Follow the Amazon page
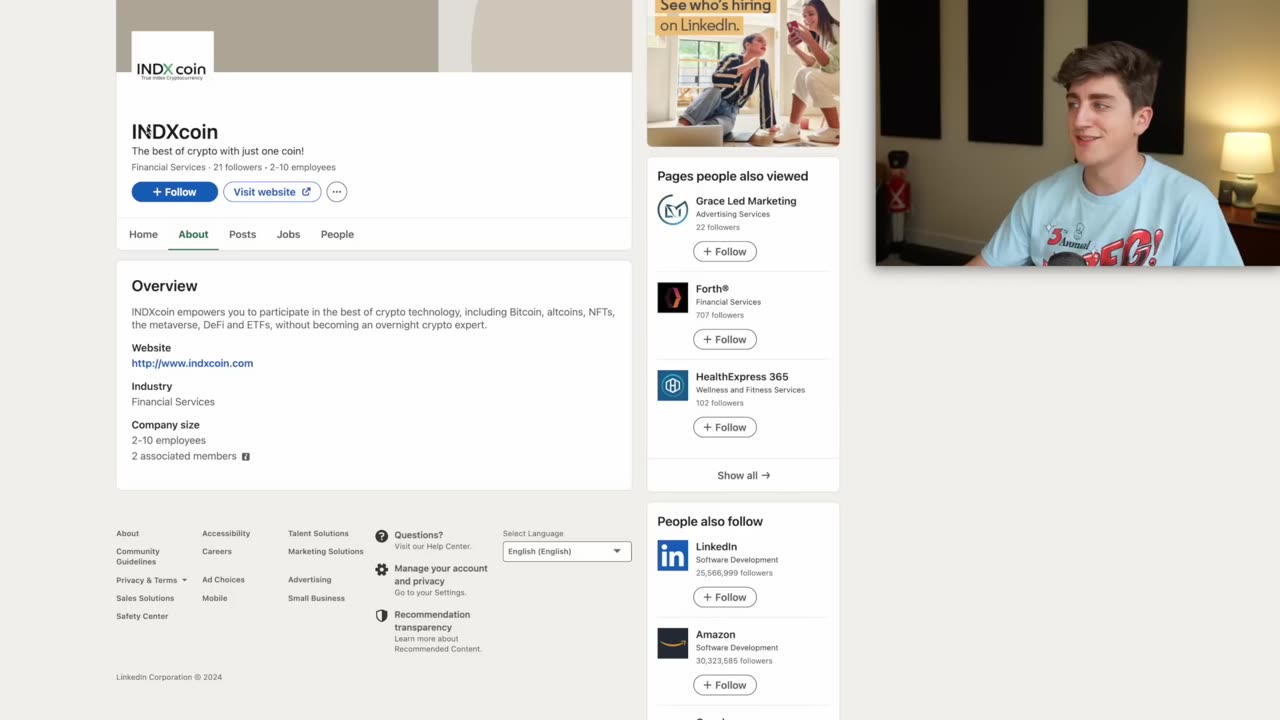 coord(725,686)
